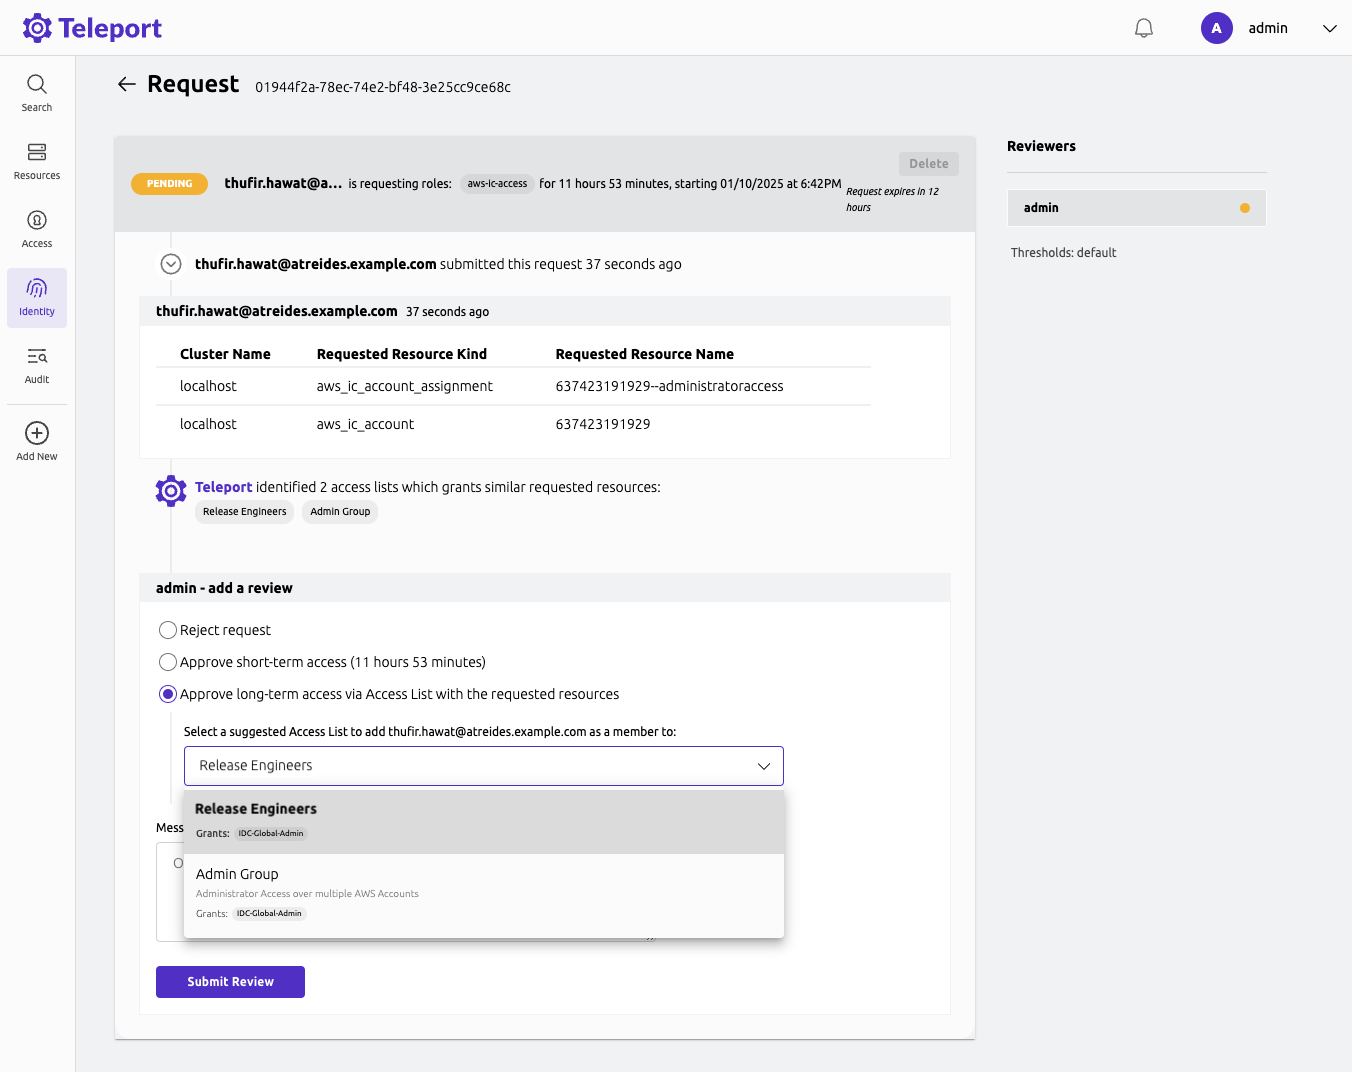Open Search from the sidebar
This screenshot has height=1072, width=1352.
tap(36, 92)
